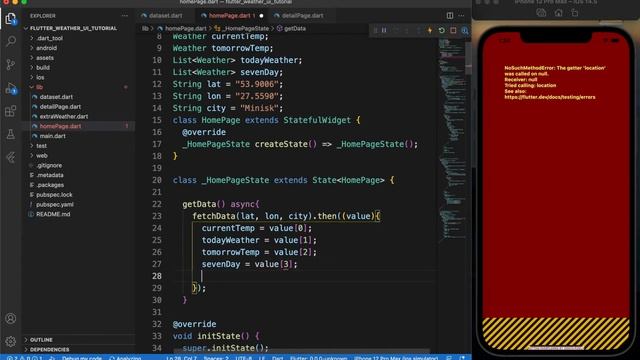Click the 'Debug my code' status item
The height and width of the screenshot is (360, 640).
tap(82, 358)
